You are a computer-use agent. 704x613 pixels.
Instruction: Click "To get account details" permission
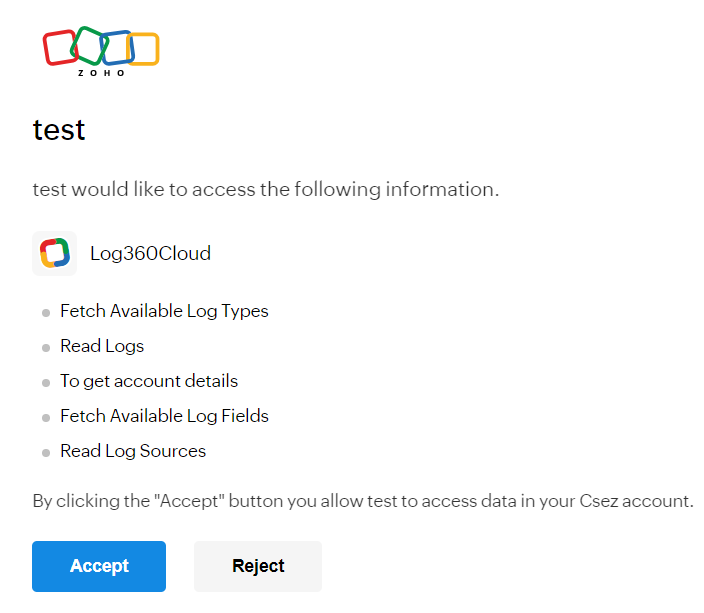click(149, 381)
